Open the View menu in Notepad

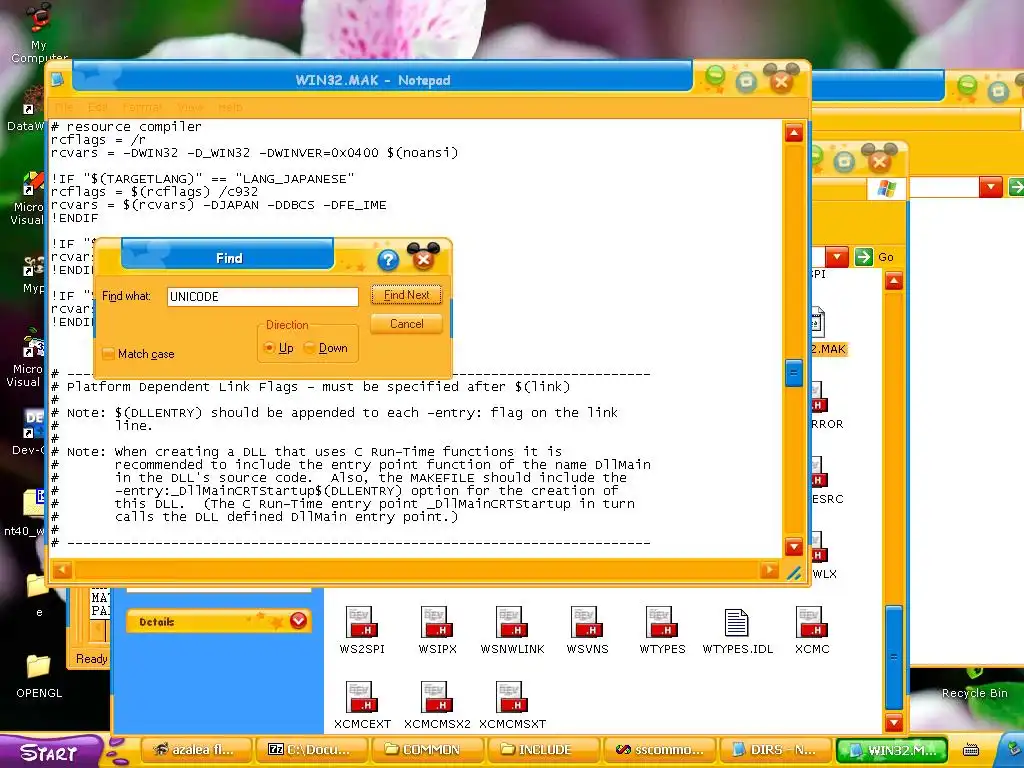(191, 107)
